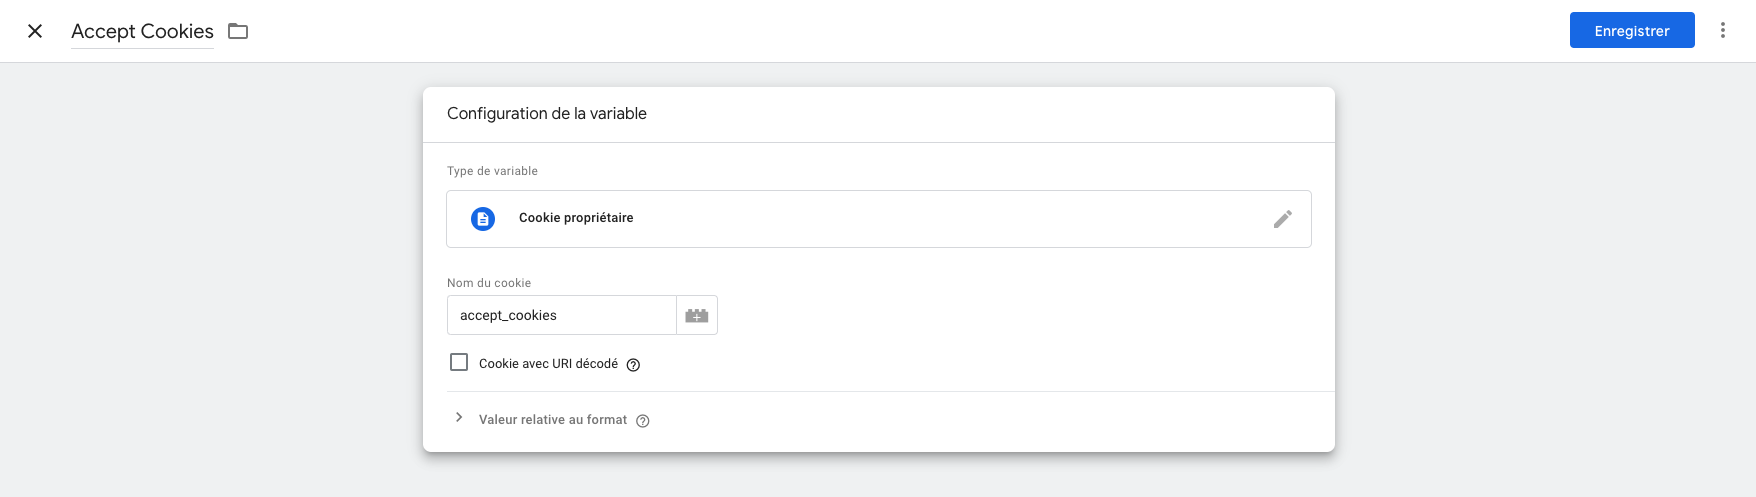This screenshot has height=497, width=1756.
Task: Click the Valeur relative au format heading
Action: coord(553,420)
